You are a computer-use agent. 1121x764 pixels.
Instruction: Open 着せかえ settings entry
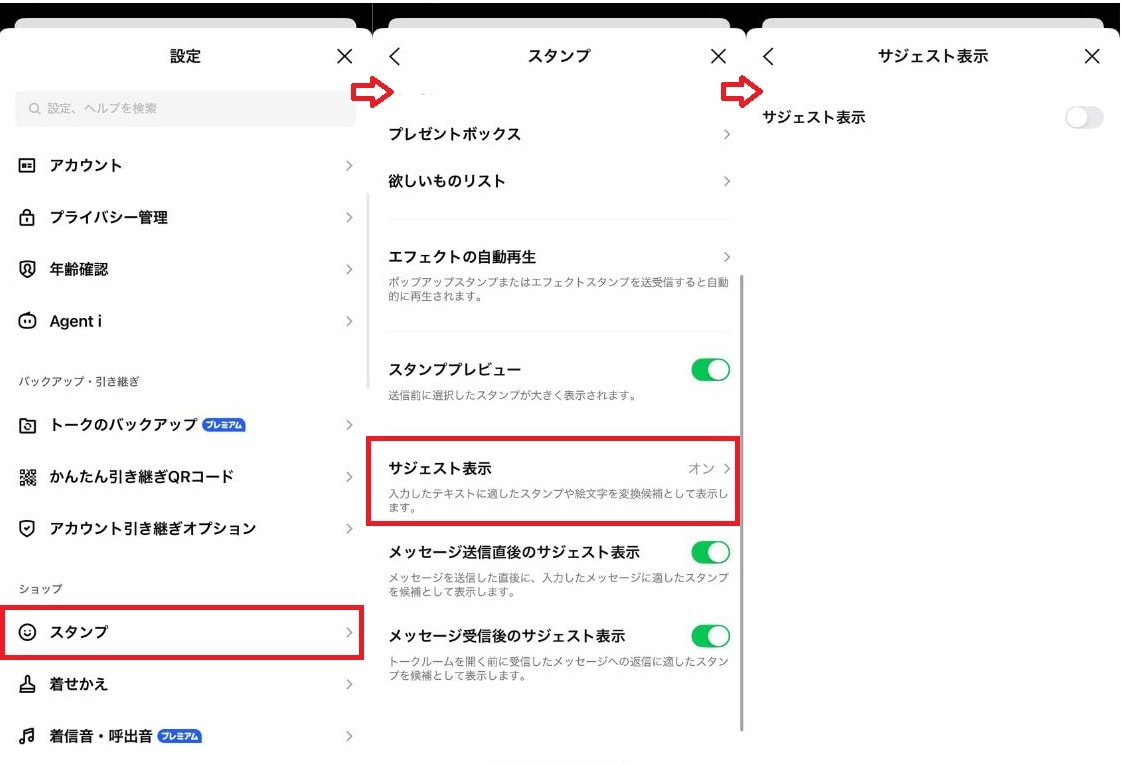click(x=185, y=684)
